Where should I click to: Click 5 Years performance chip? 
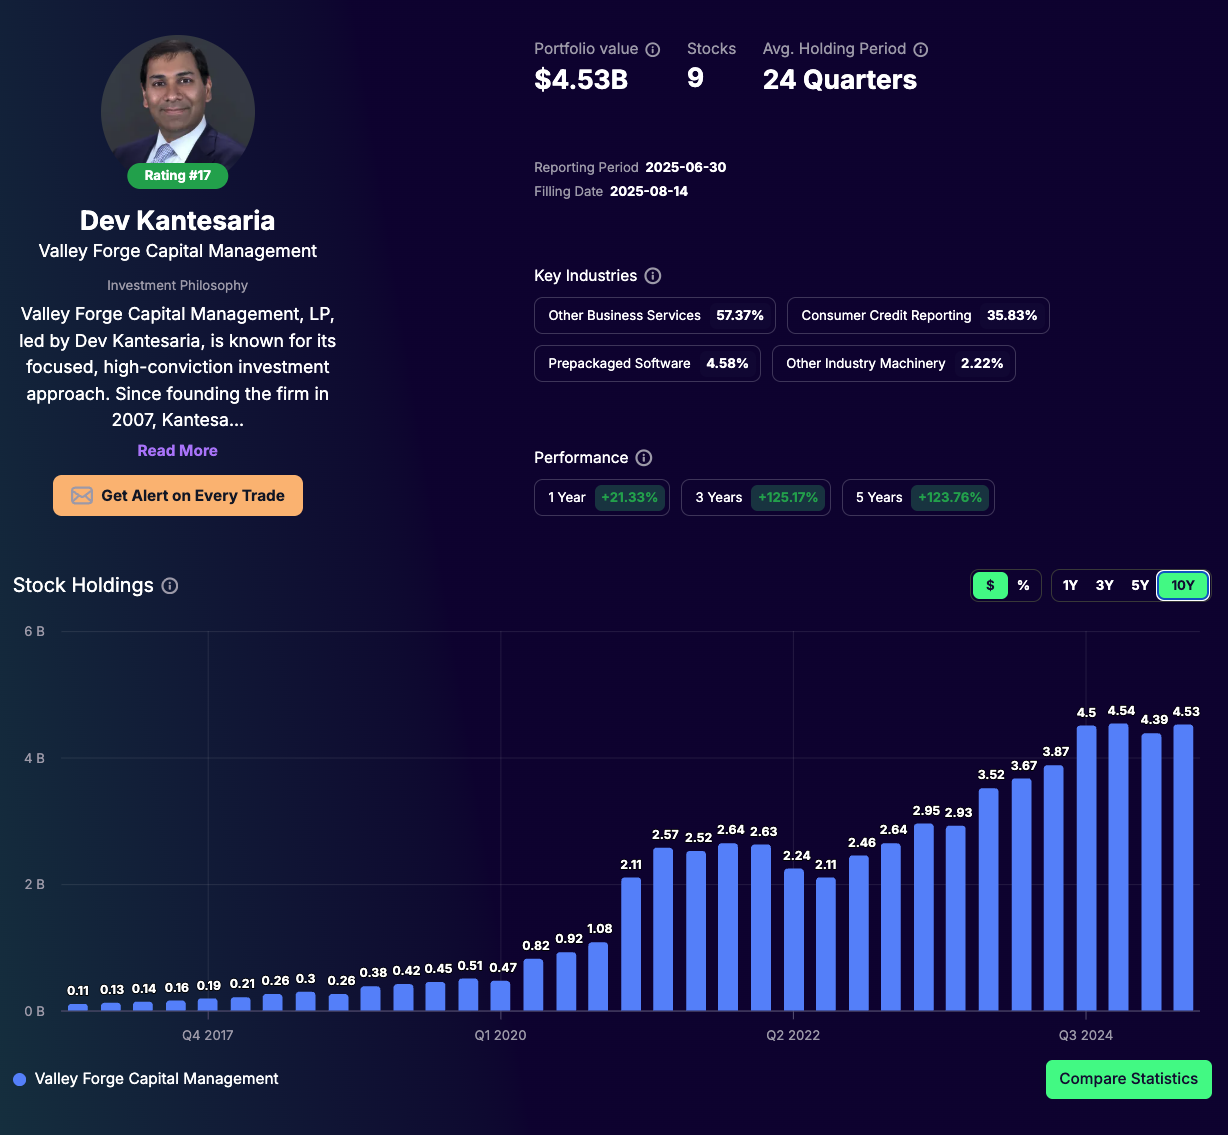pos(918,497)
